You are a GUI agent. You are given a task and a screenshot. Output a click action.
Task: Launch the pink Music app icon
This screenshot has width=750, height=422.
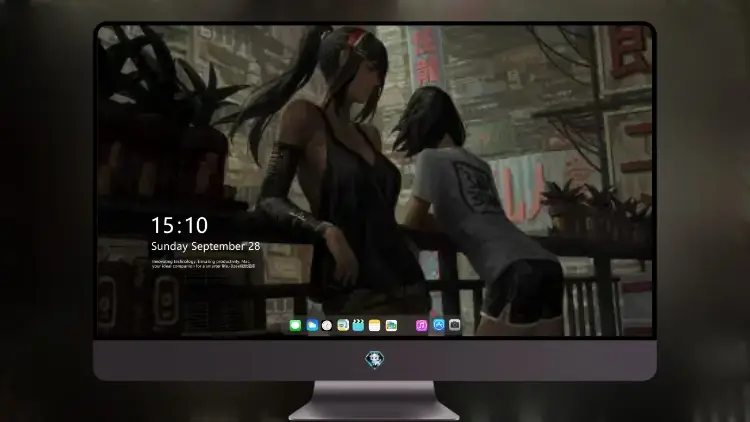click(x=421, y=325)
